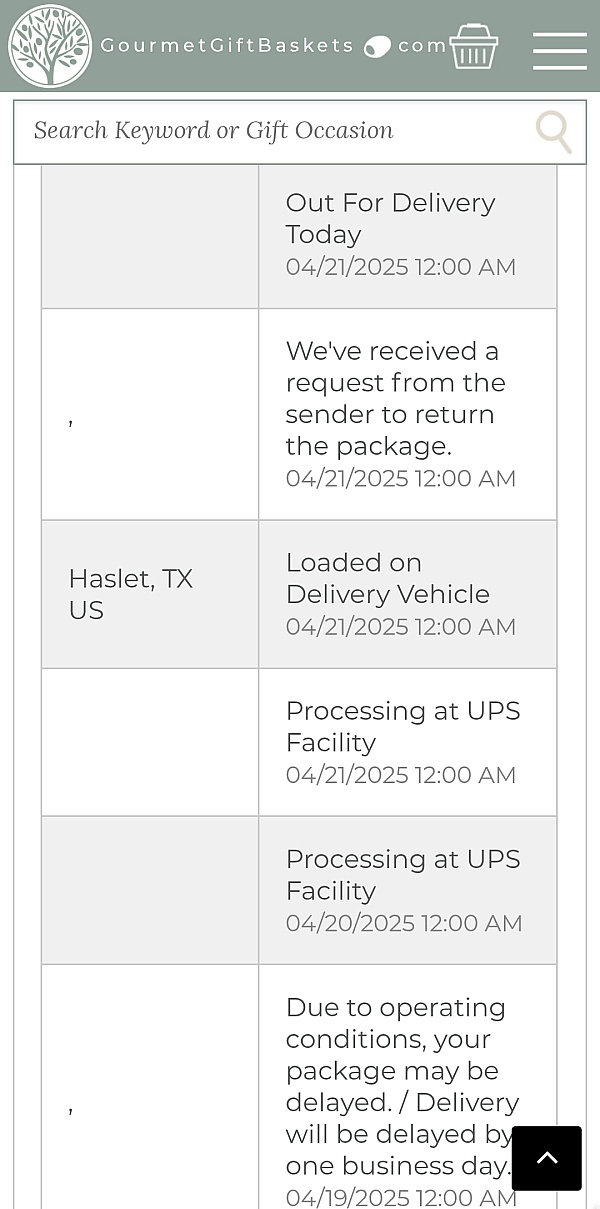Click the tree logo icon
This screenshot has width=600, height=1209.
(50, 46)
